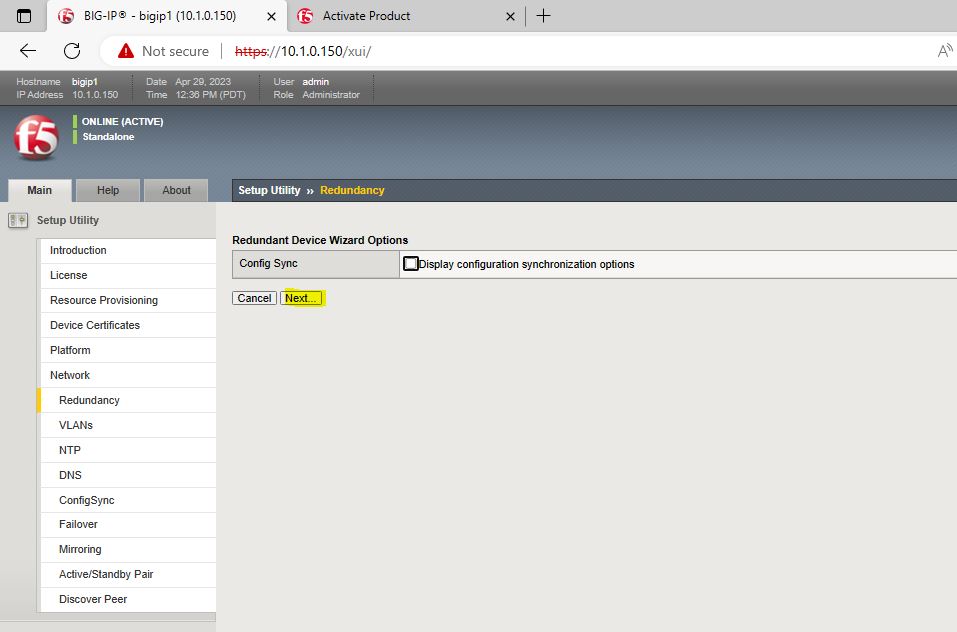Open Resource Provisioning in sidebar

click(104, 300)
